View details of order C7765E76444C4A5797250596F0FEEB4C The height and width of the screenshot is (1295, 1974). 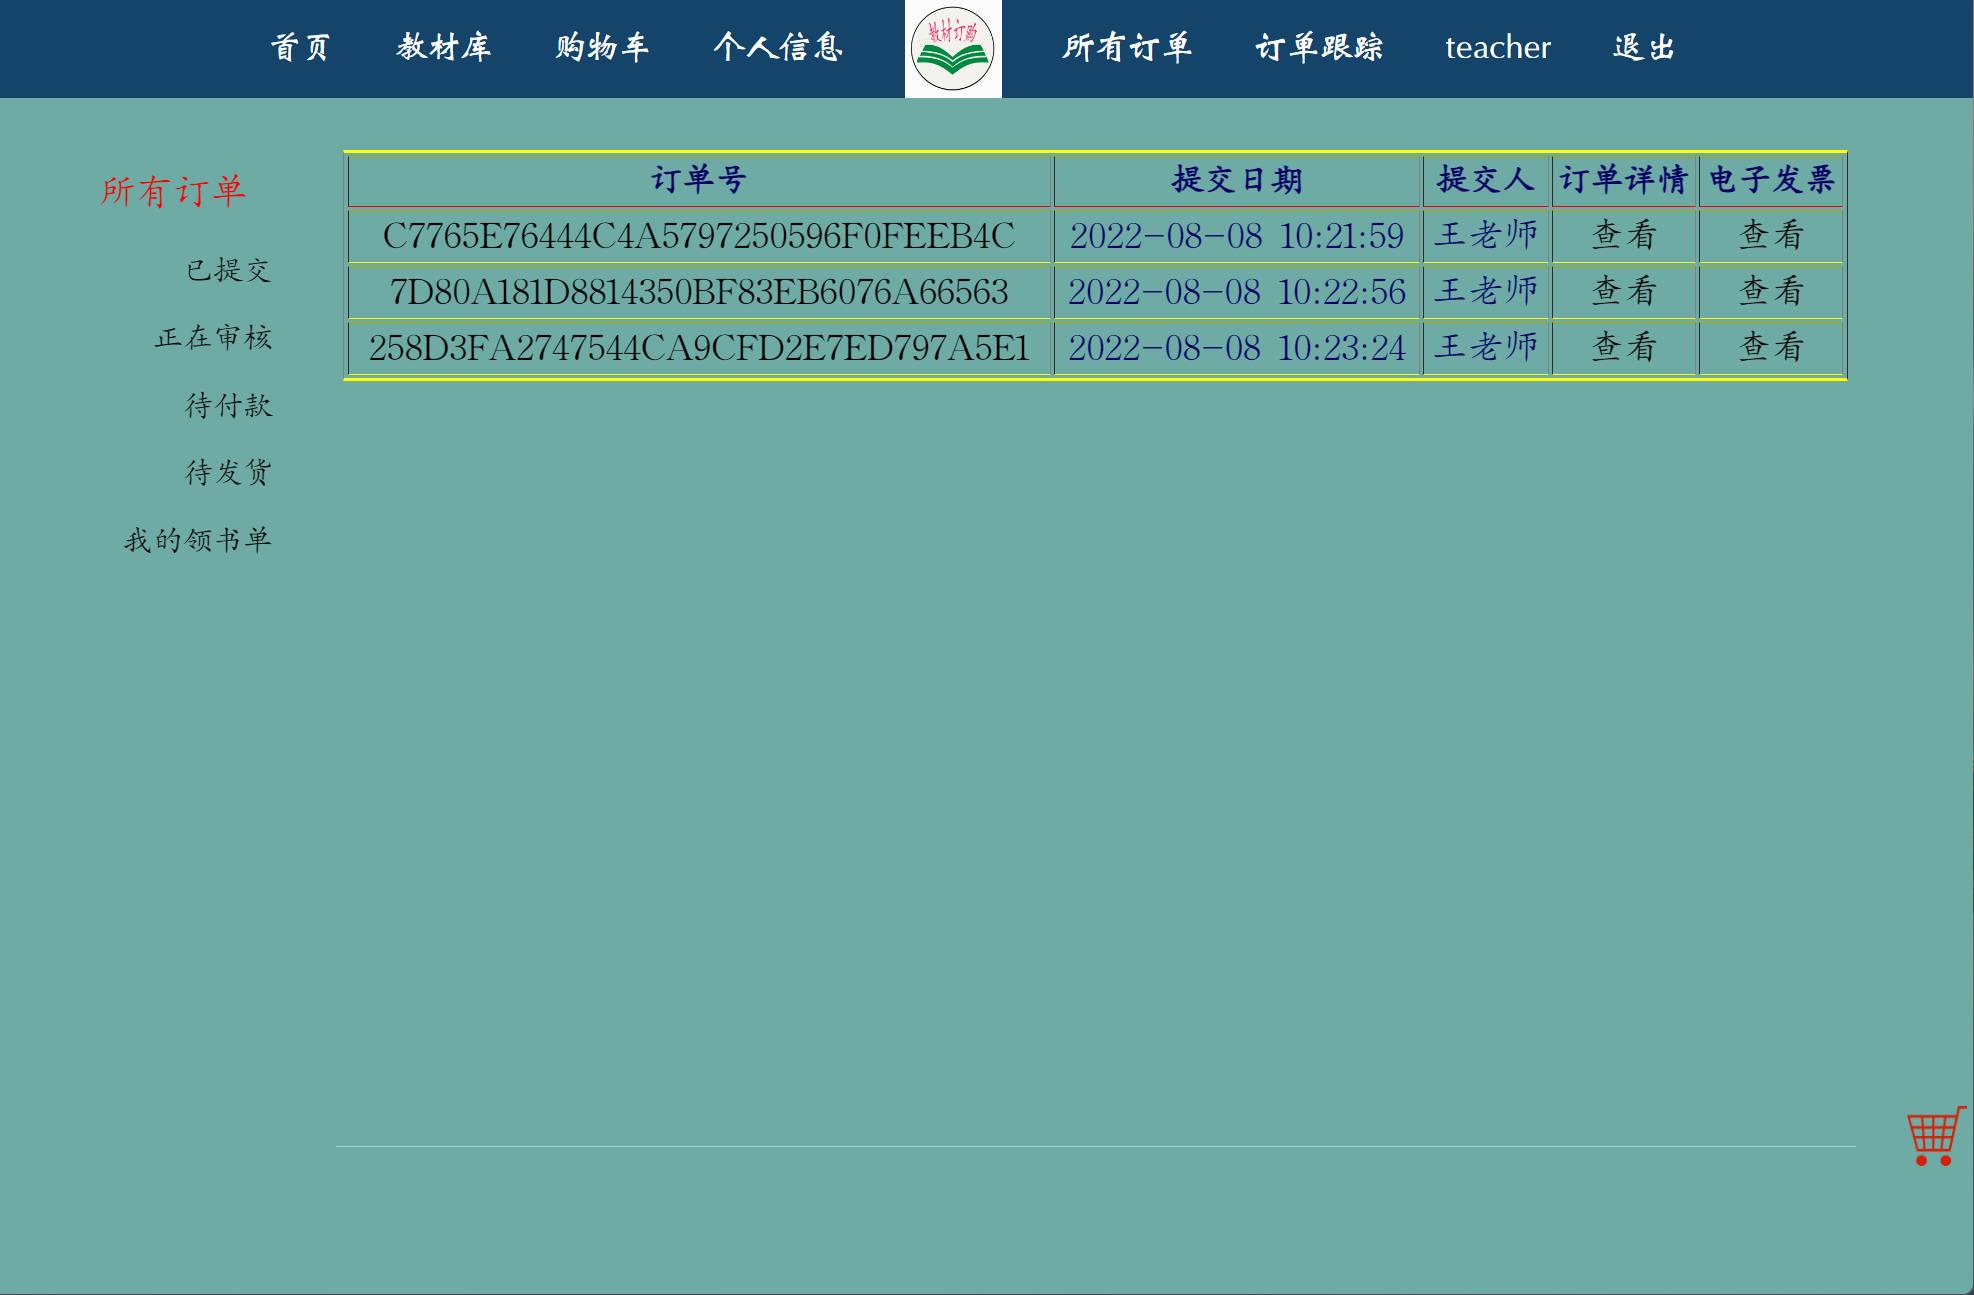pyautogui.click(x=1622, y=235)
